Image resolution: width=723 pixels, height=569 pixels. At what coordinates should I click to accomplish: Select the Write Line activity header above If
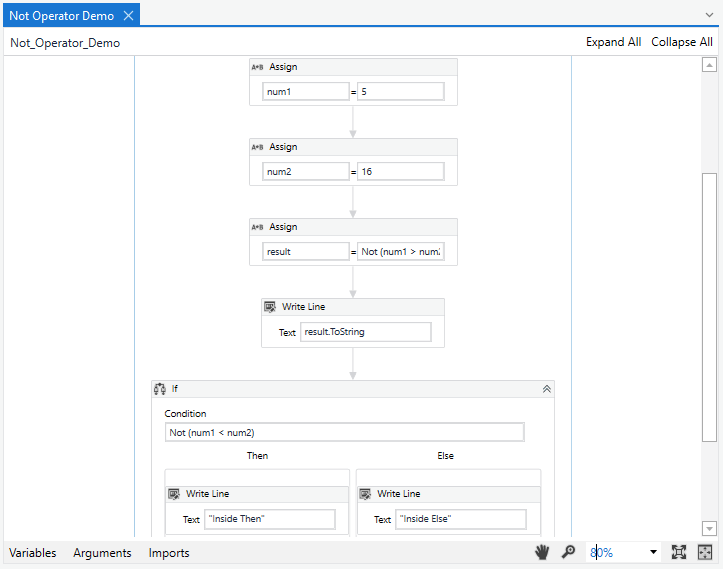pos(353,307)
